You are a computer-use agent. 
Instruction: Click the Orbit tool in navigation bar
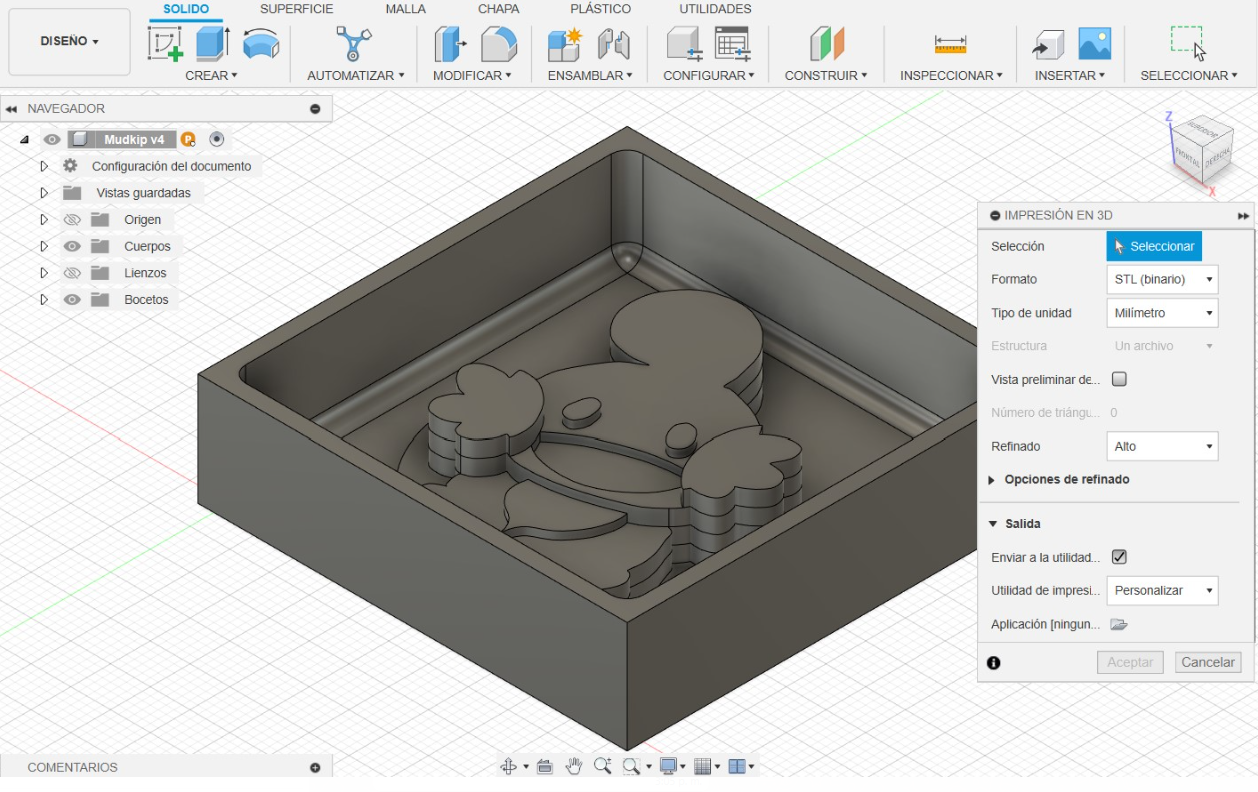507,766
